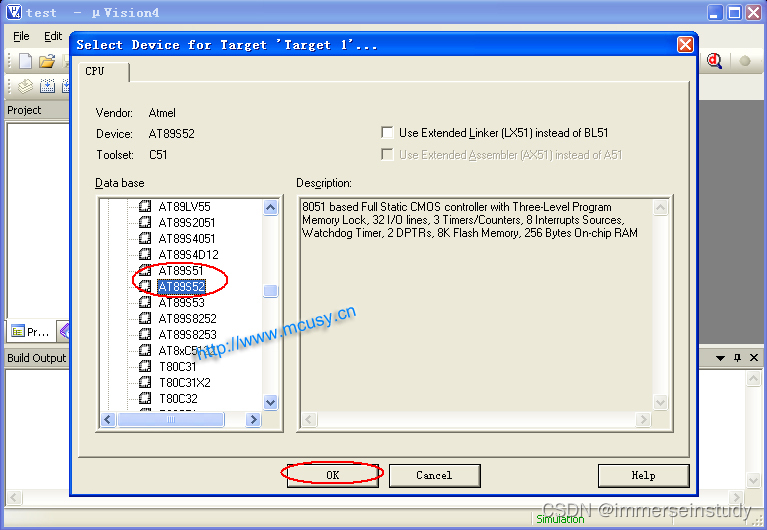767x530 pixels.
Task: Confirm device selection with OK
Action: click(x=333, y=475)
